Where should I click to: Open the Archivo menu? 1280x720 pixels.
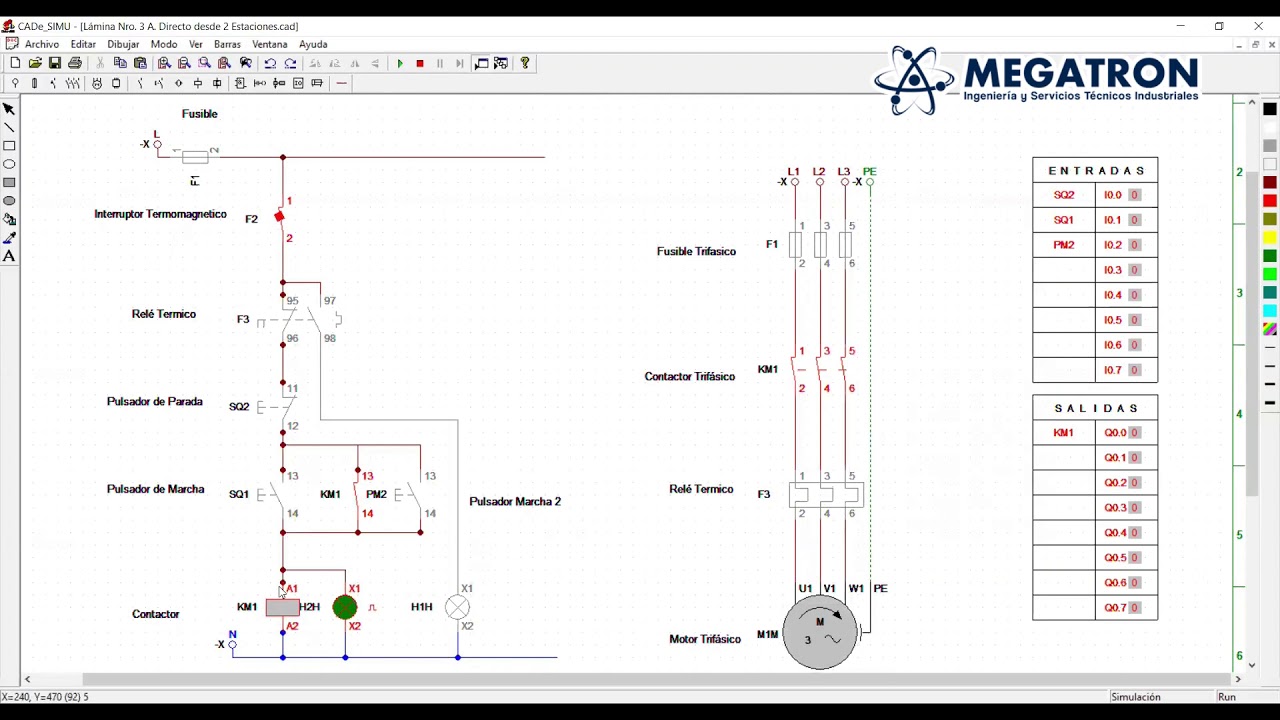(x=42, y=44)
